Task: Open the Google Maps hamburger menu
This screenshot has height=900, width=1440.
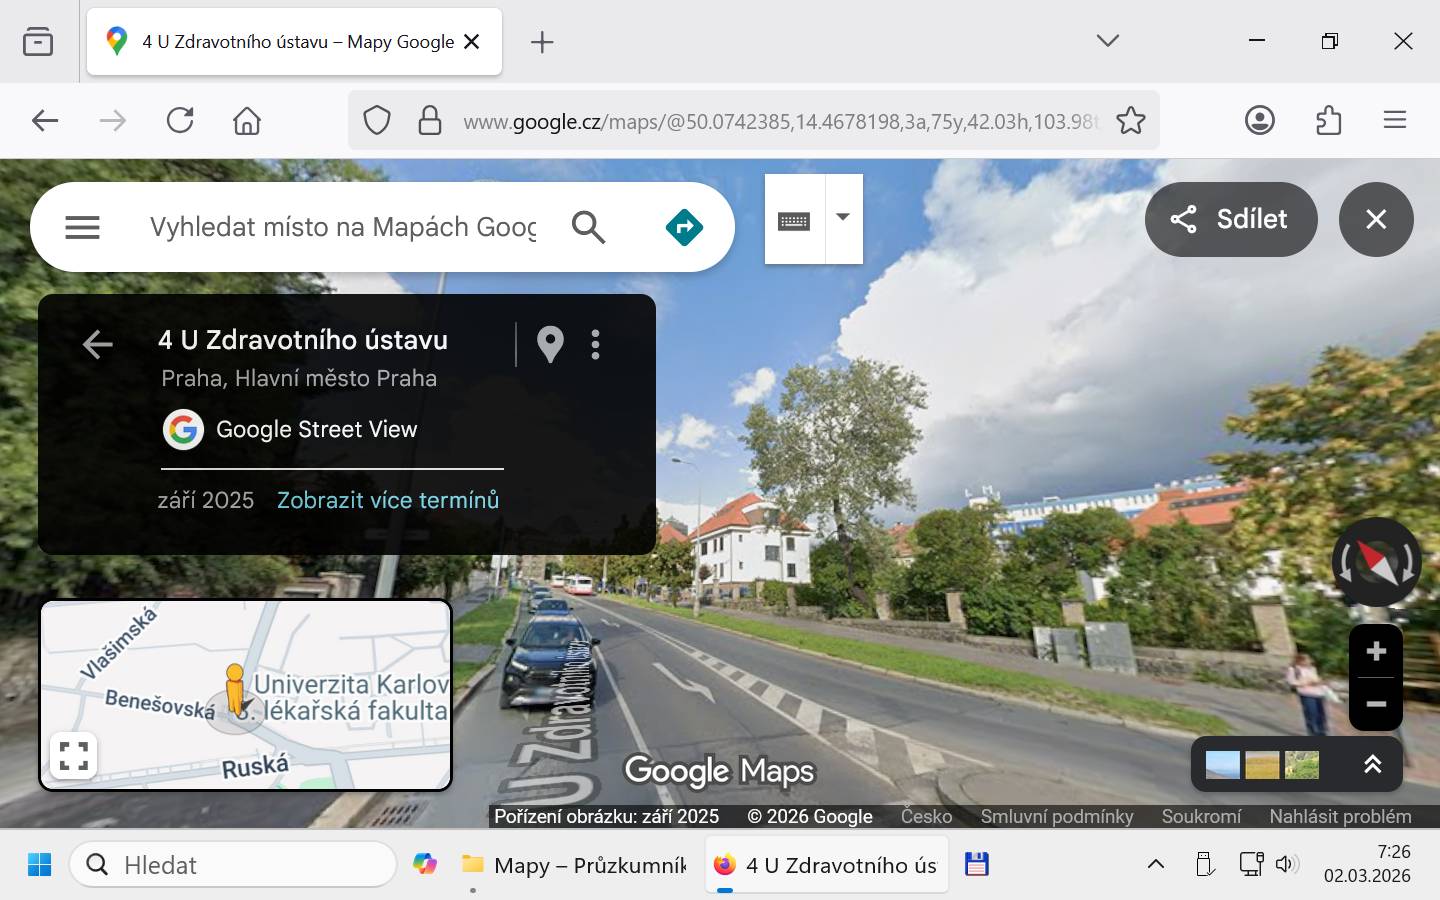Action: coord(82,228)
